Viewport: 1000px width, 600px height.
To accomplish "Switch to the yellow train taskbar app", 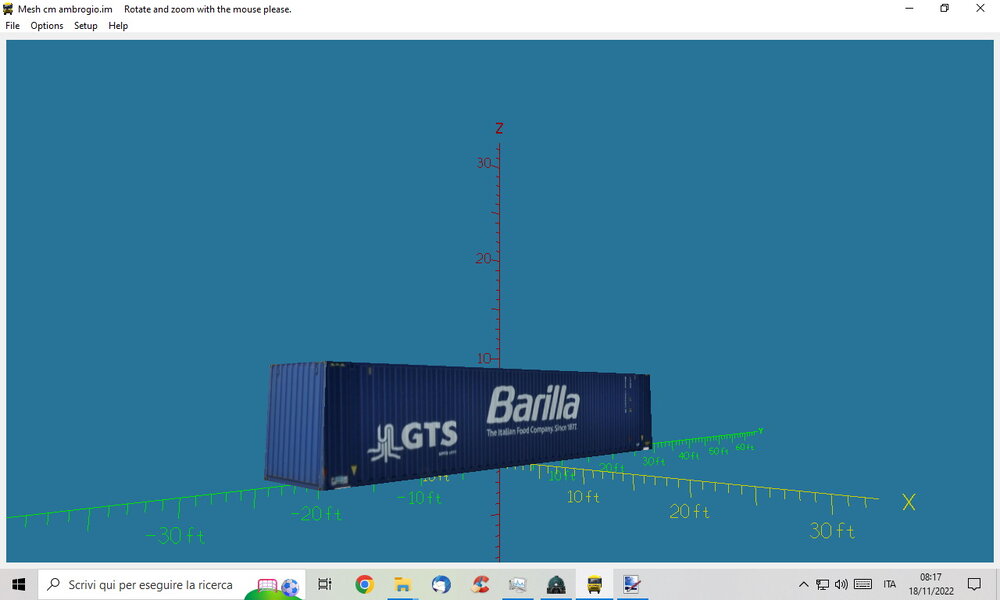I will tap(594, 584).
